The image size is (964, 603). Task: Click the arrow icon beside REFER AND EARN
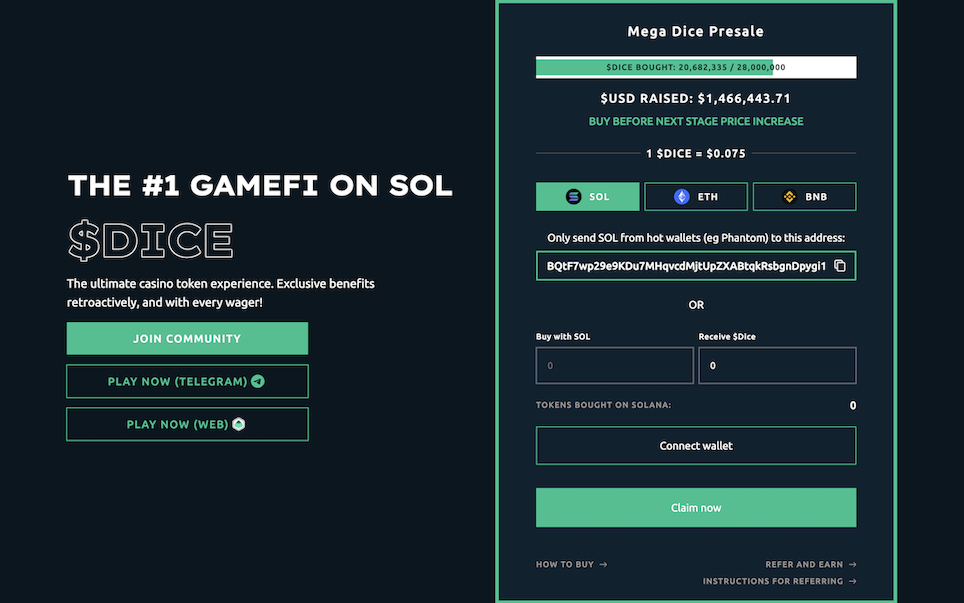(852, 564)
